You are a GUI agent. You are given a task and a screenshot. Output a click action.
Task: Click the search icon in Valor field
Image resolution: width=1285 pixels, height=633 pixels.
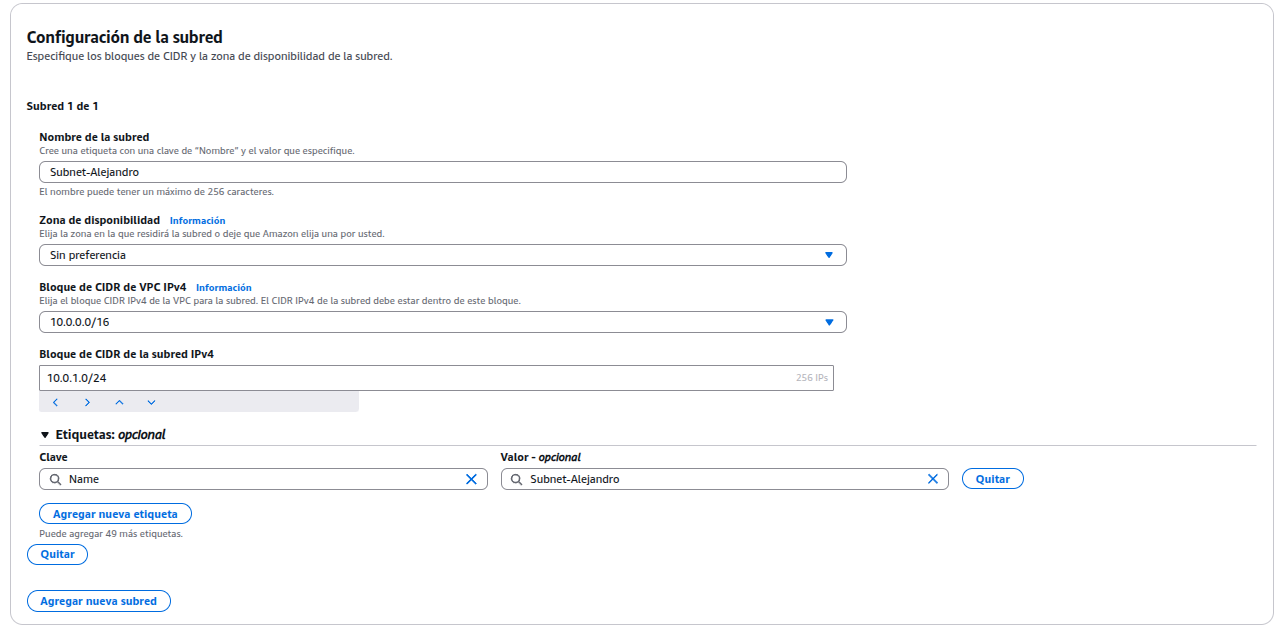click(x=516, y=479)
